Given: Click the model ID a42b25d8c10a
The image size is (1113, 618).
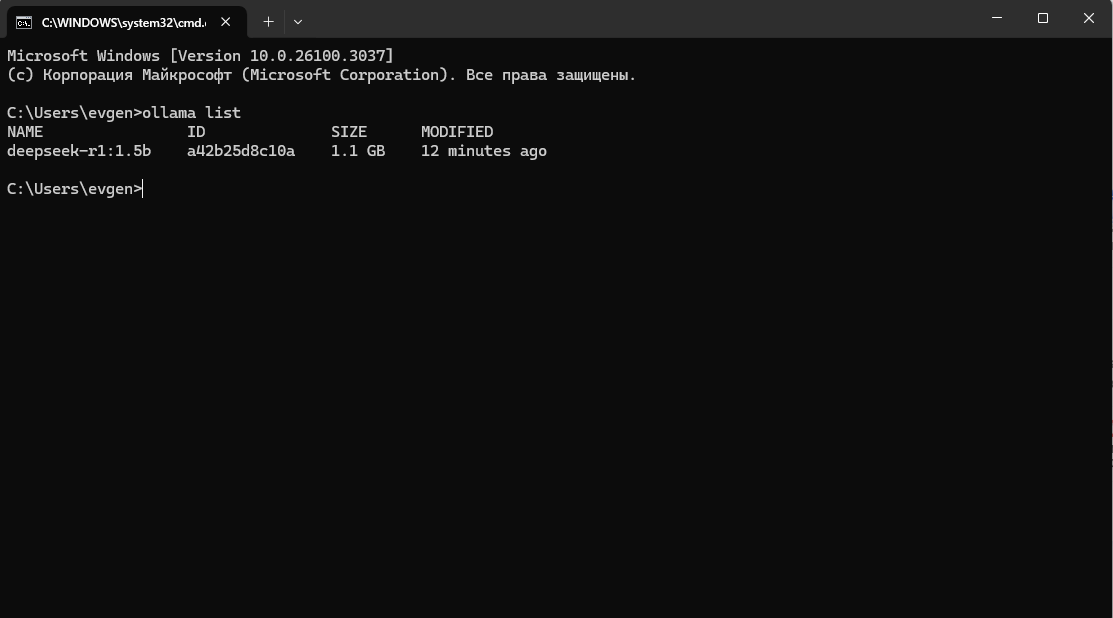Looking at the screenshot, I should pyautogui.click(x=240, y=151).
